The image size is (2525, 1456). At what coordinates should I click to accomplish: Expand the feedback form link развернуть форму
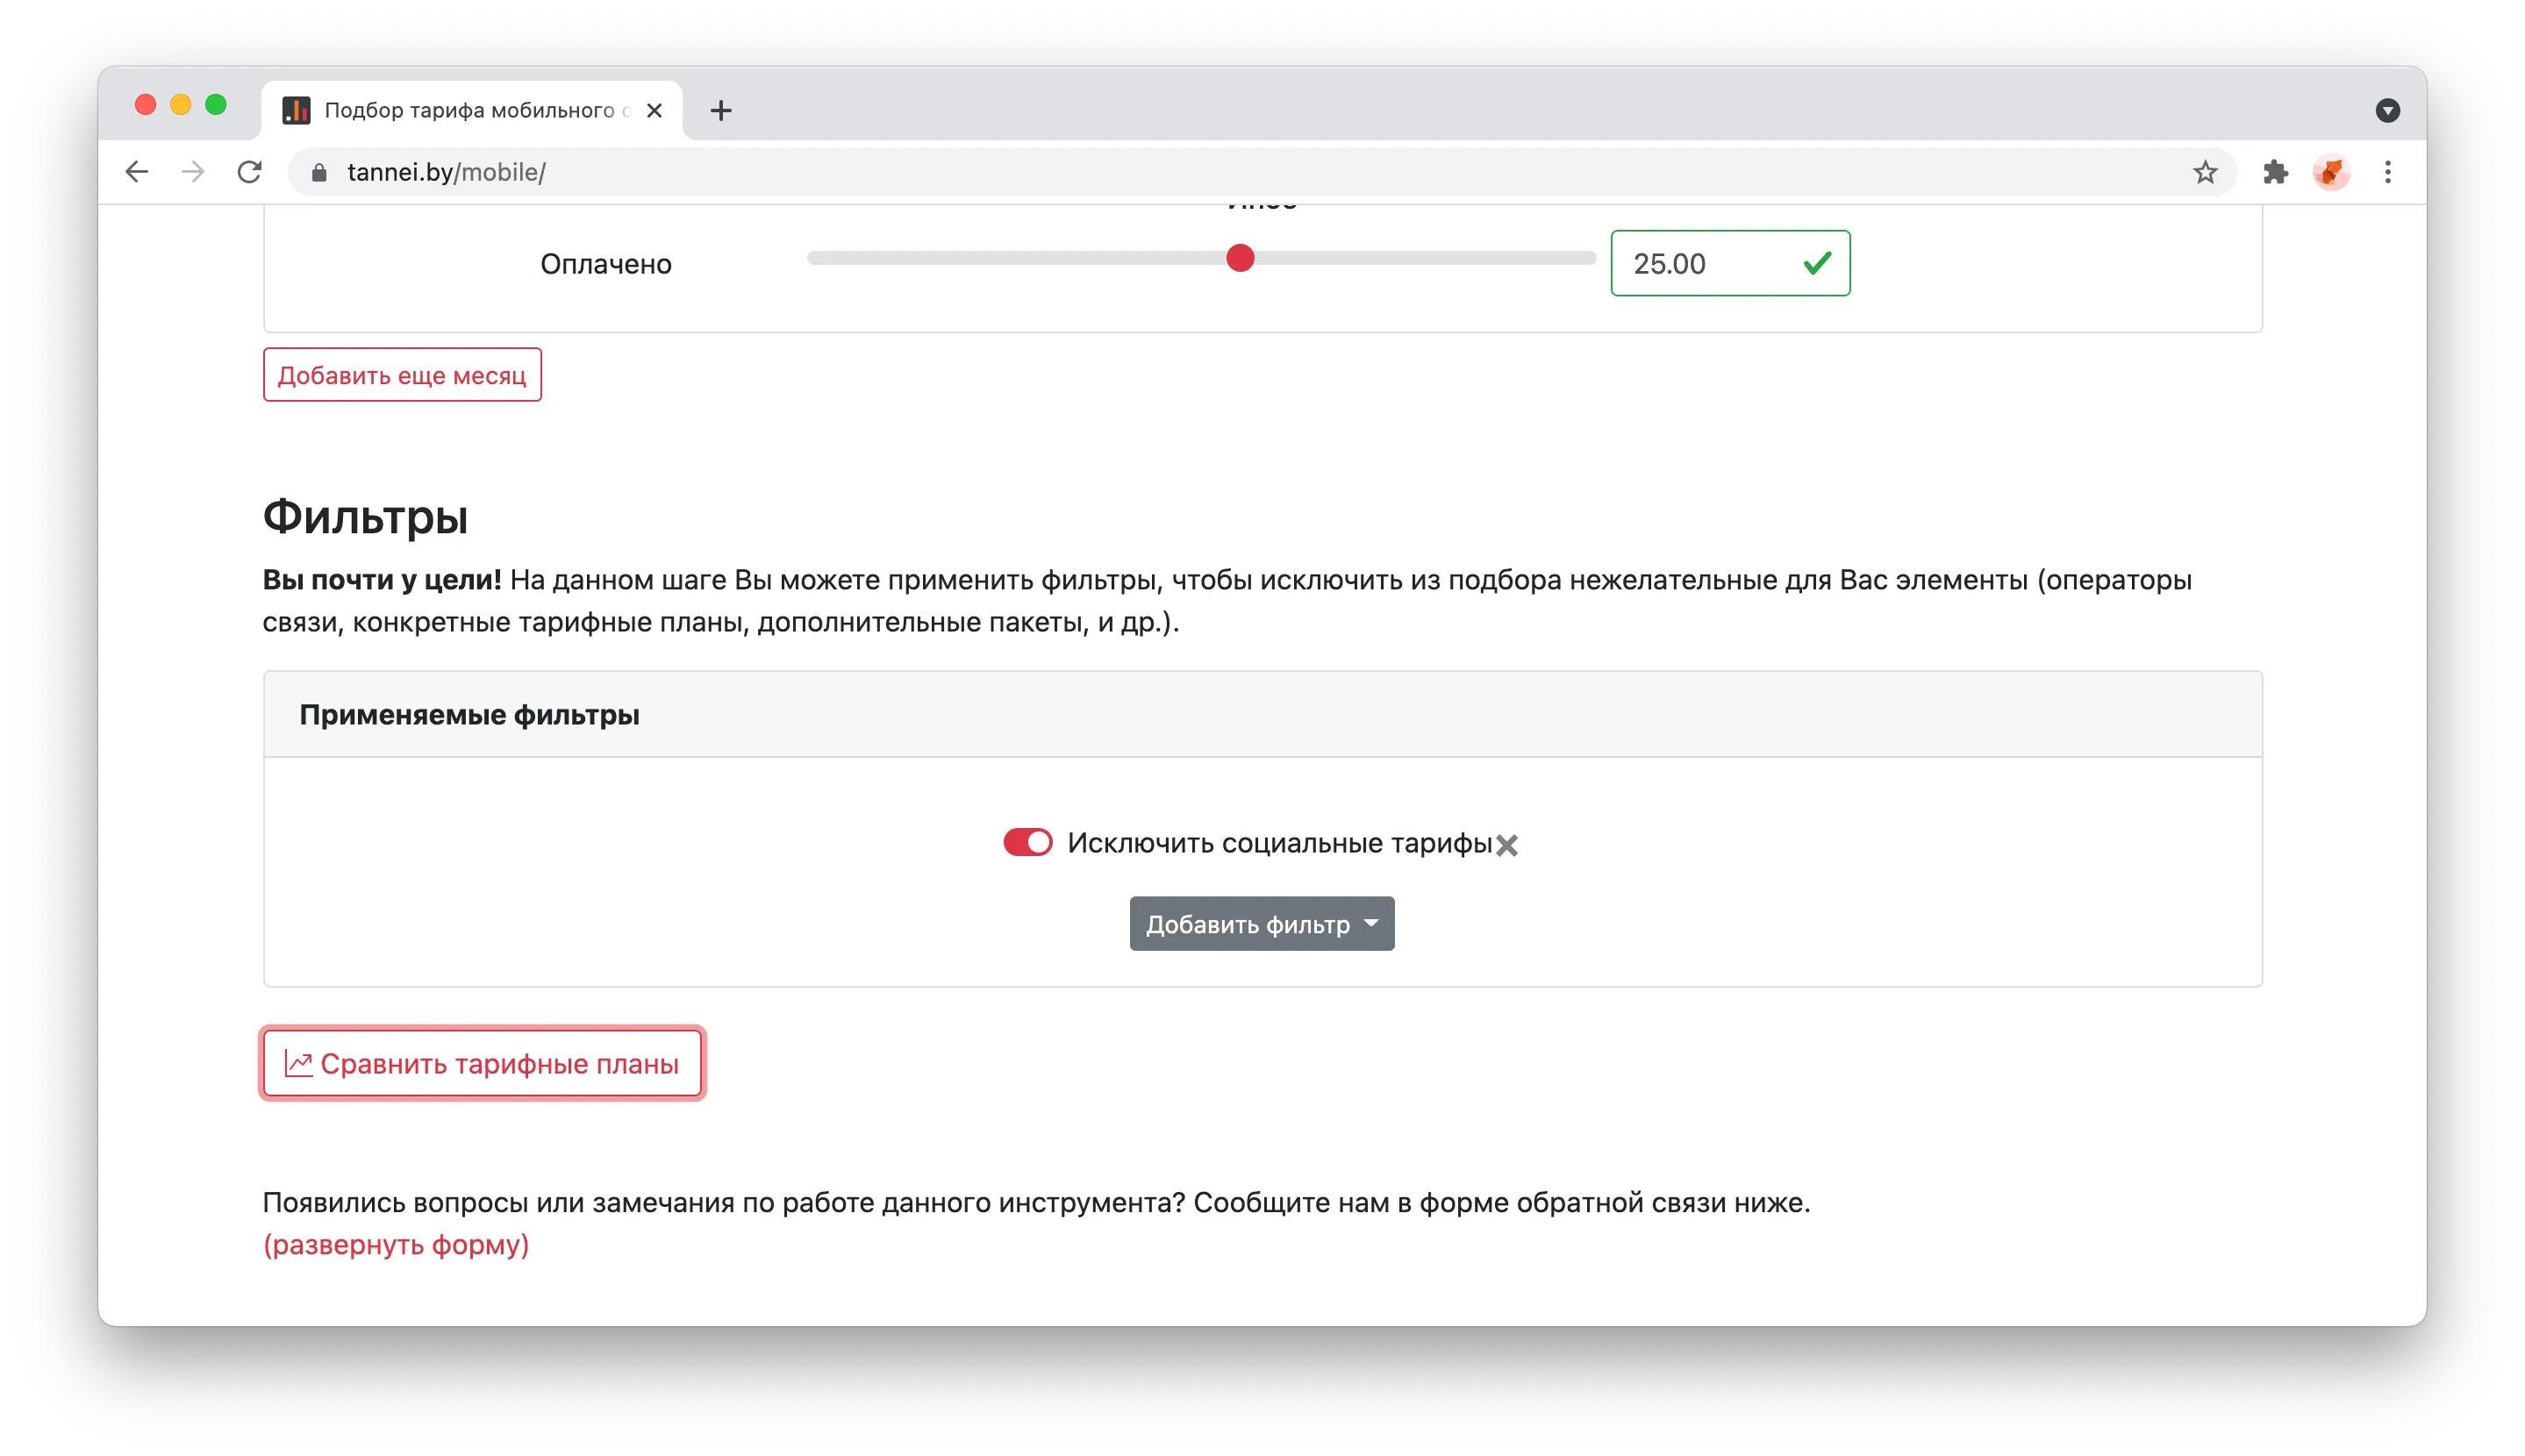396,1244
